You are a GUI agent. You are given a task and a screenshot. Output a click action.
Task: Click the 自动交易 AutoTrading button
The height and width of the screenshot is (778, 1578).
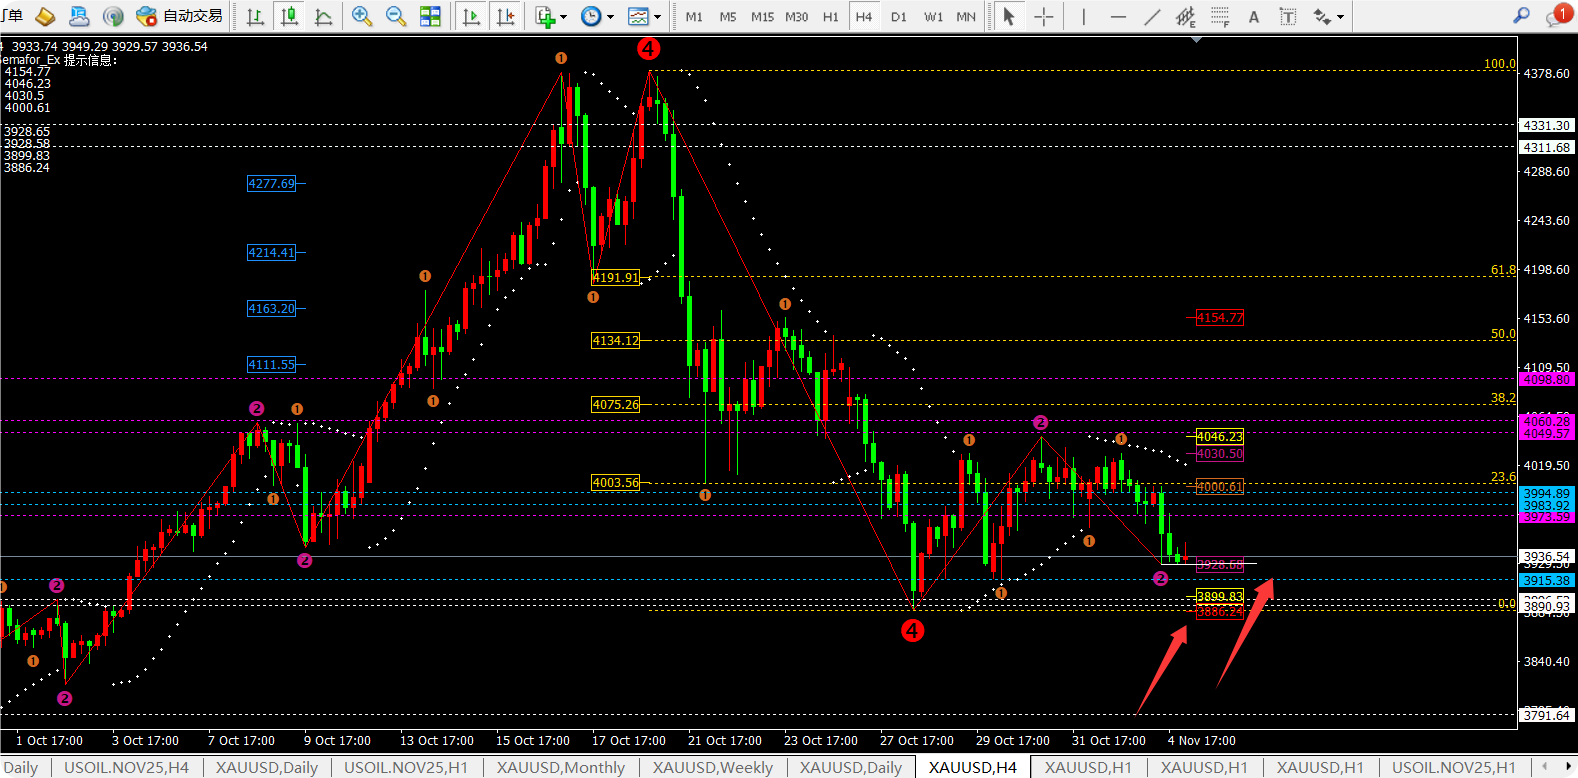[180, 16]
